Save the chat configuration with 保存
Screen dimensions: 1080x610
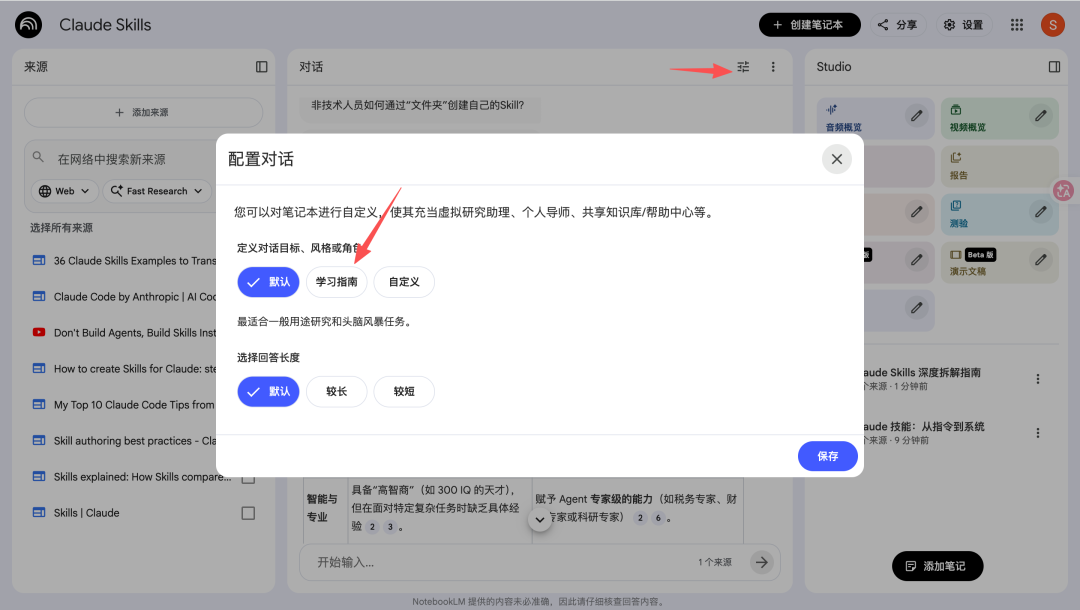[827, 456]
